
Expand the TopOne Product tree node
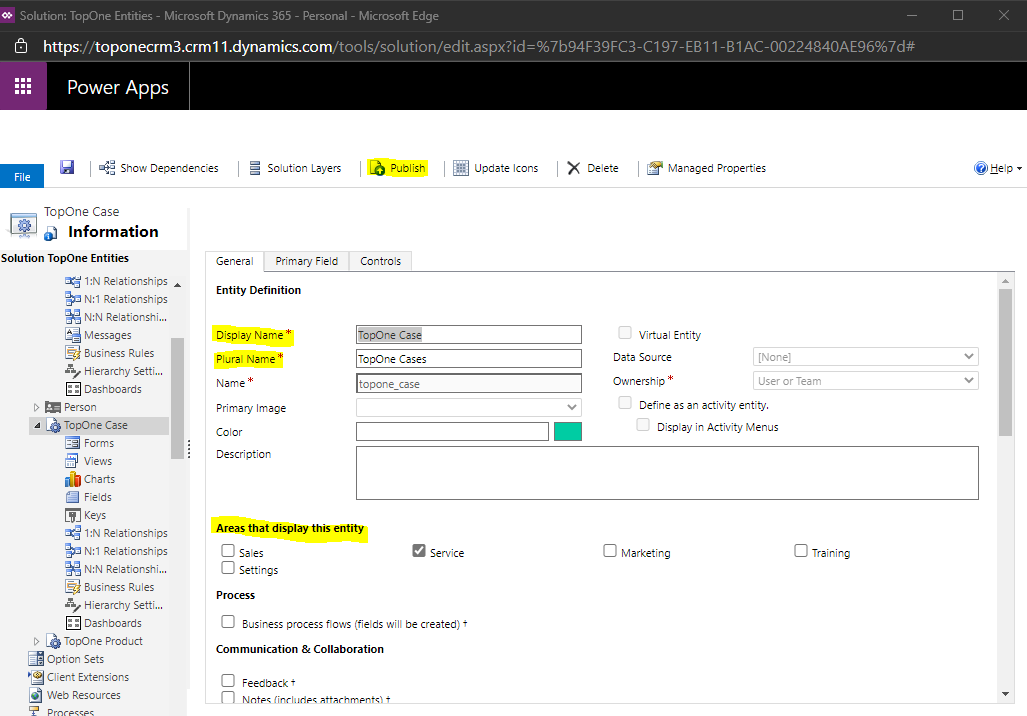pos(37,641)
